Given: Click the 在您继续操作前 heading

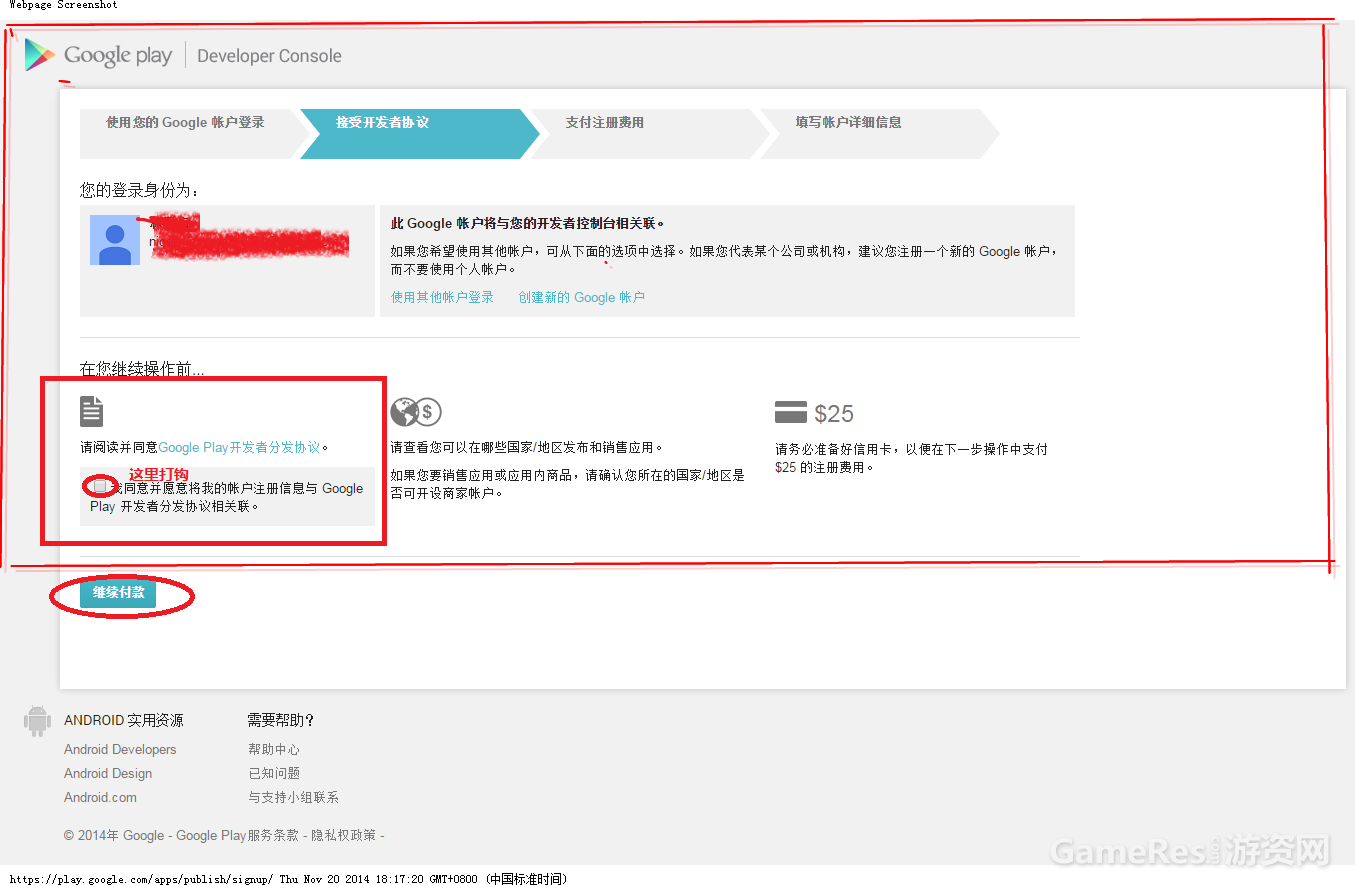Looking at the screenshot, I should coord(142,369).
